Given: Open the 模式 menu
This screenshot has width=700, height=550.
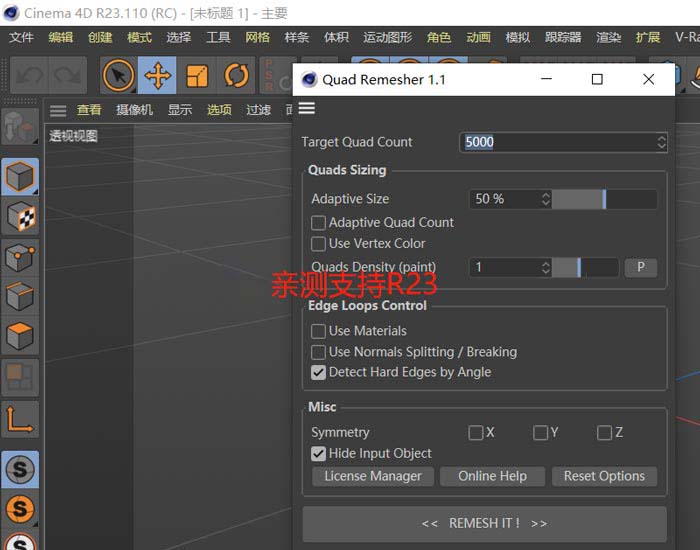Looking at the screenshot, I should [139, 38].
